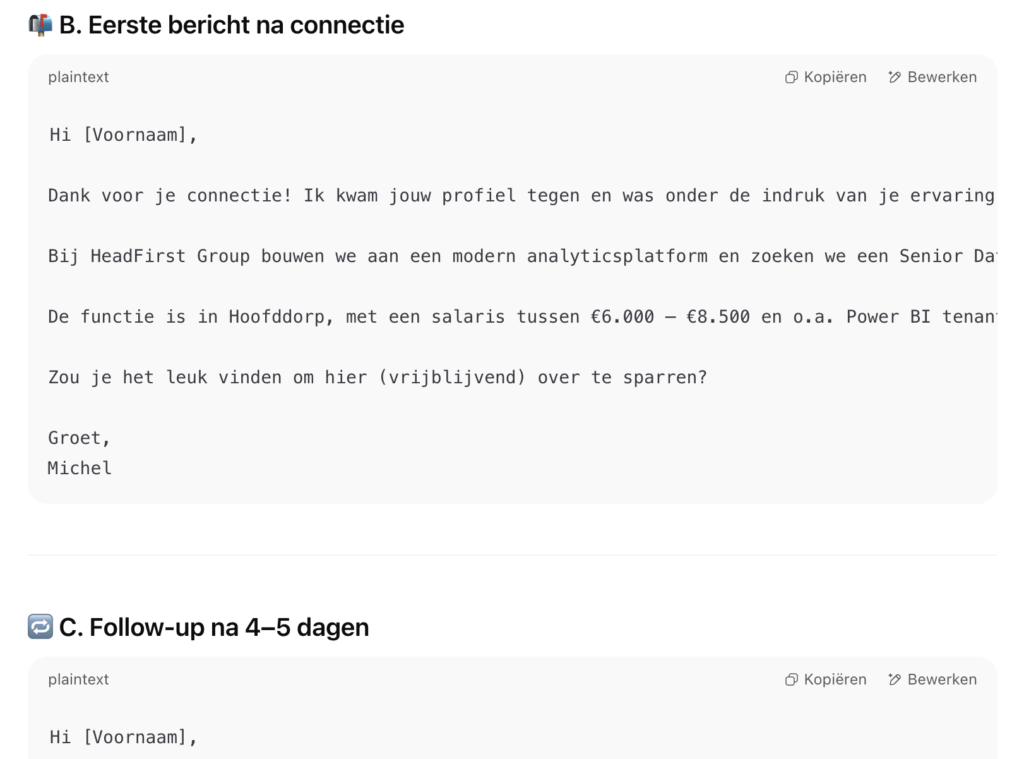
Task: Click the line "Zou je het leuk vinden"
Action: point(377,378)
